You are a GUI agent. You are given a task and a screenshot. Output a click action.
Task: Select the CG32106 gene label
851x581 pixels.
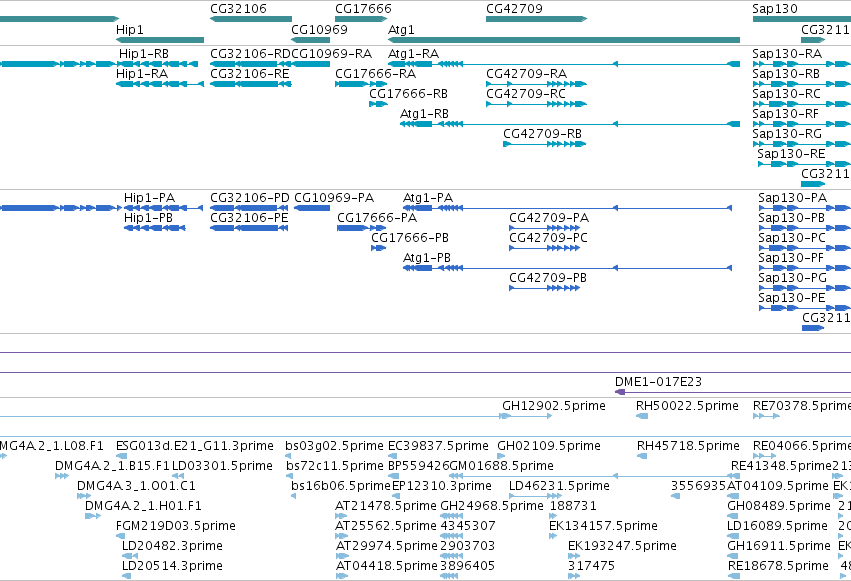[238, 9]
